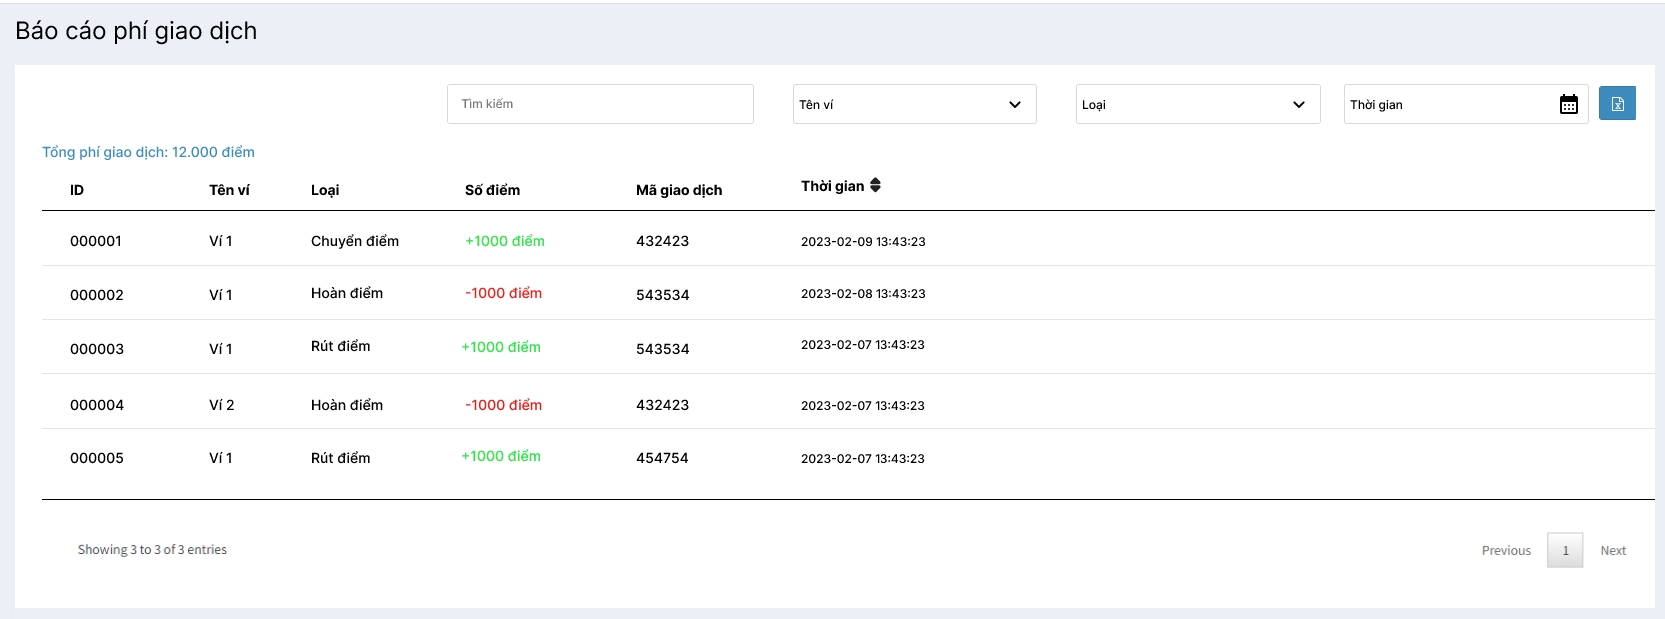Click the Tên ví column header
The image size is (1665, 619).
(229, 190)
